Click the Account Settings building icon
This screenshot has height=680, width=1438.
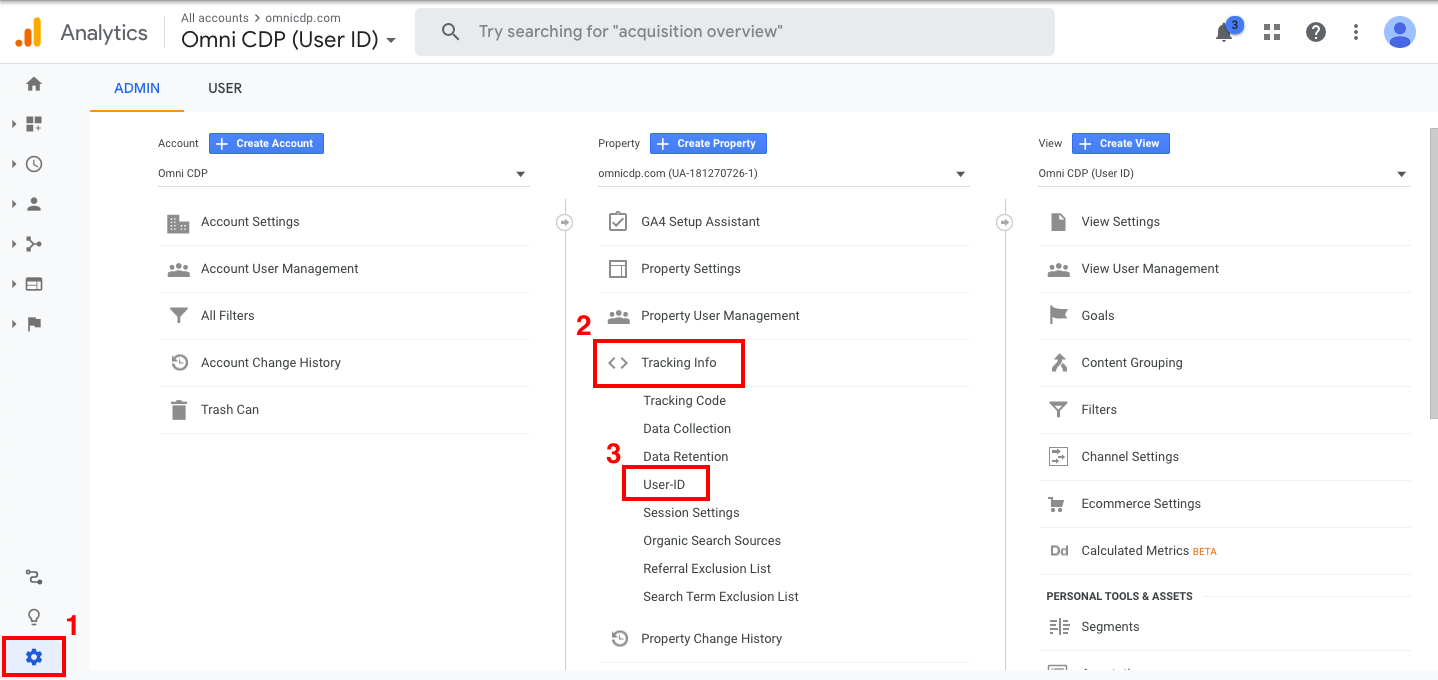[178, 223]
